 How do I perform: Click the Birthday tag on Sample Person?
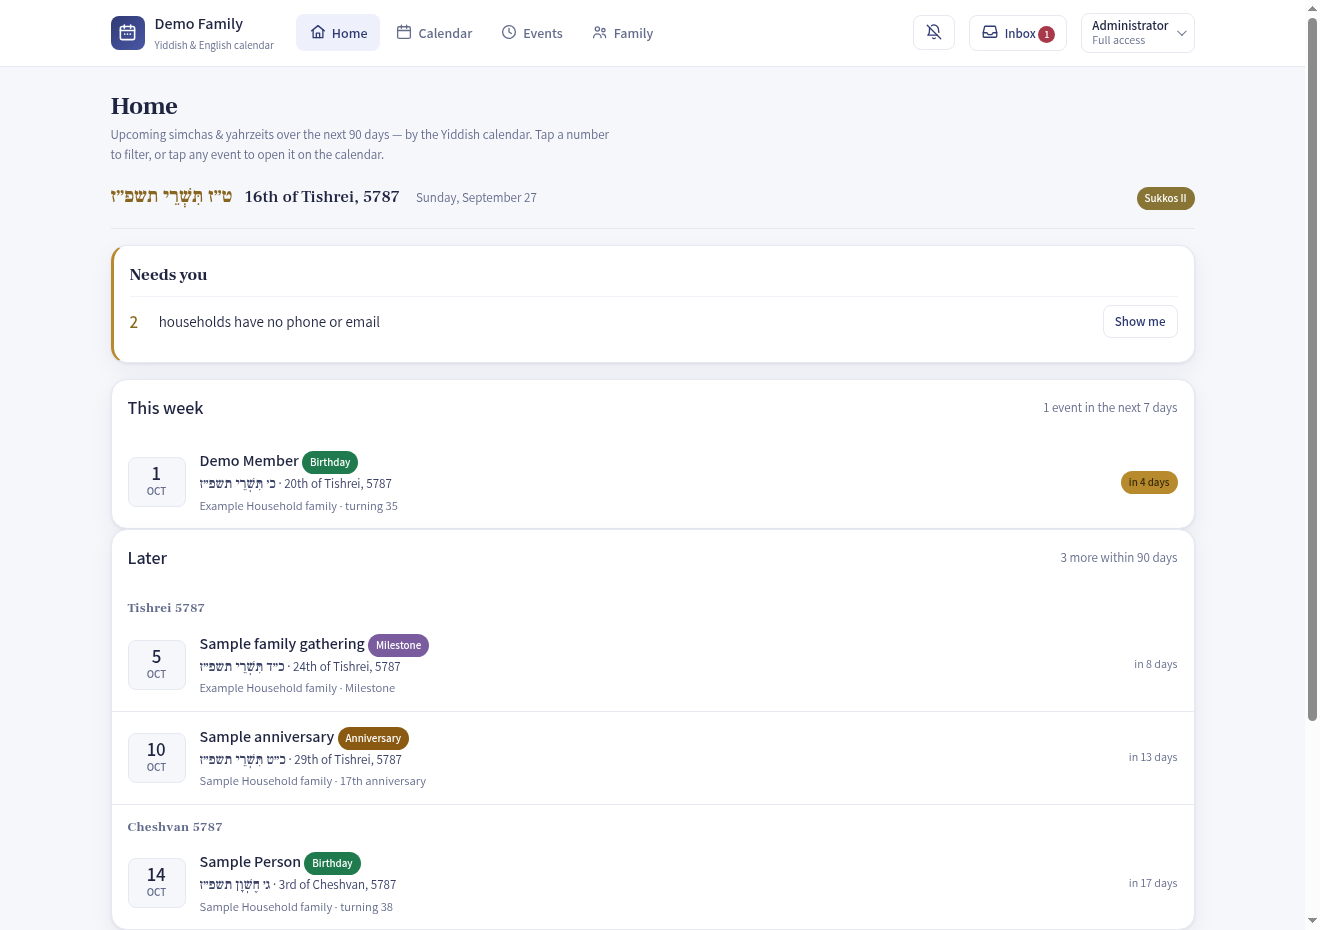point(332,863)
